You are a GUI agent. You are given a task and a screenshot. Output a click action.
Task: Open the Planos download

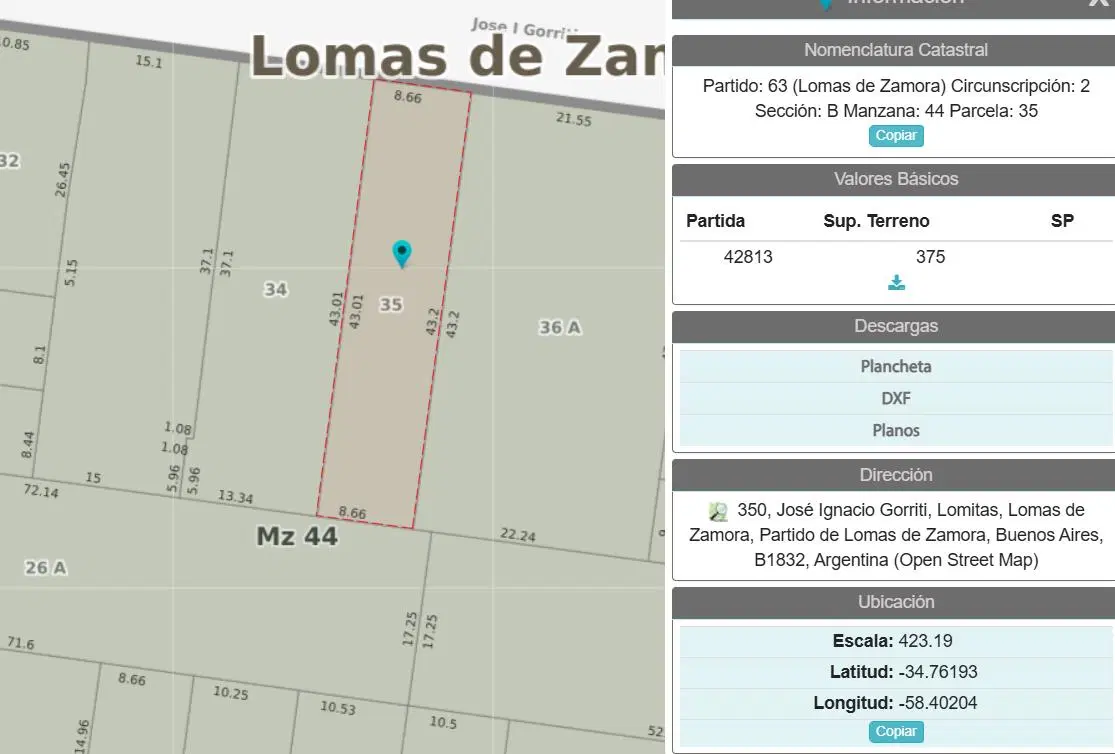point(896,430)
